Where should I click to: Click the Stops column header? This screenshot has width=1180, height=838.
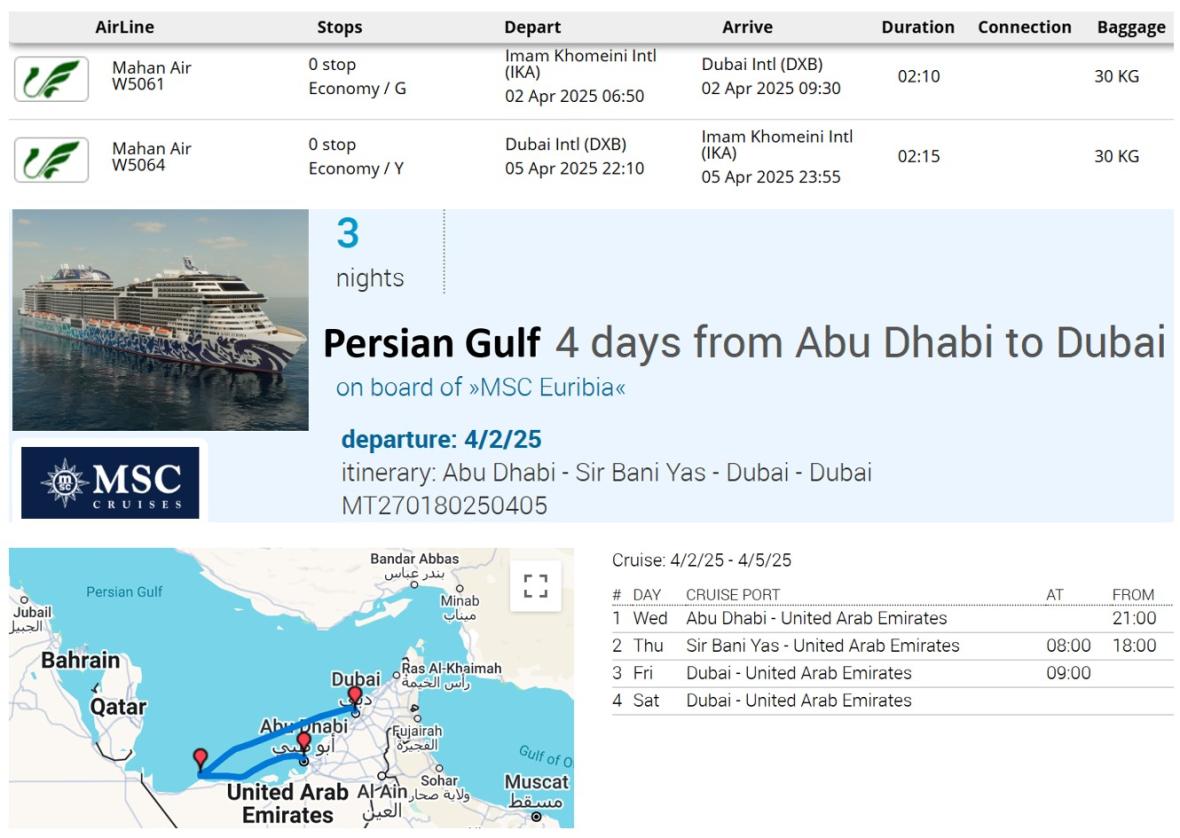[x=339, y=28]
